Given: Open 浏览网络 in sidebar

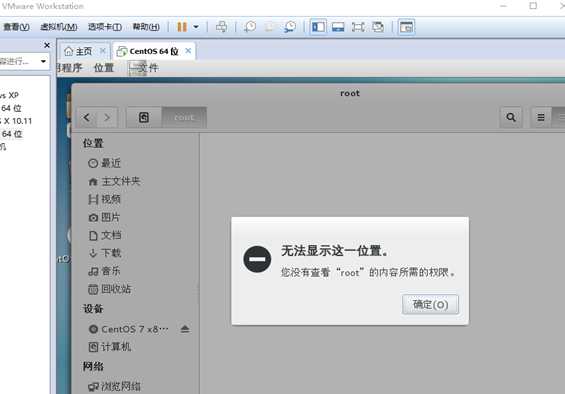Looking at the screenshot, I should click(114, 386).
